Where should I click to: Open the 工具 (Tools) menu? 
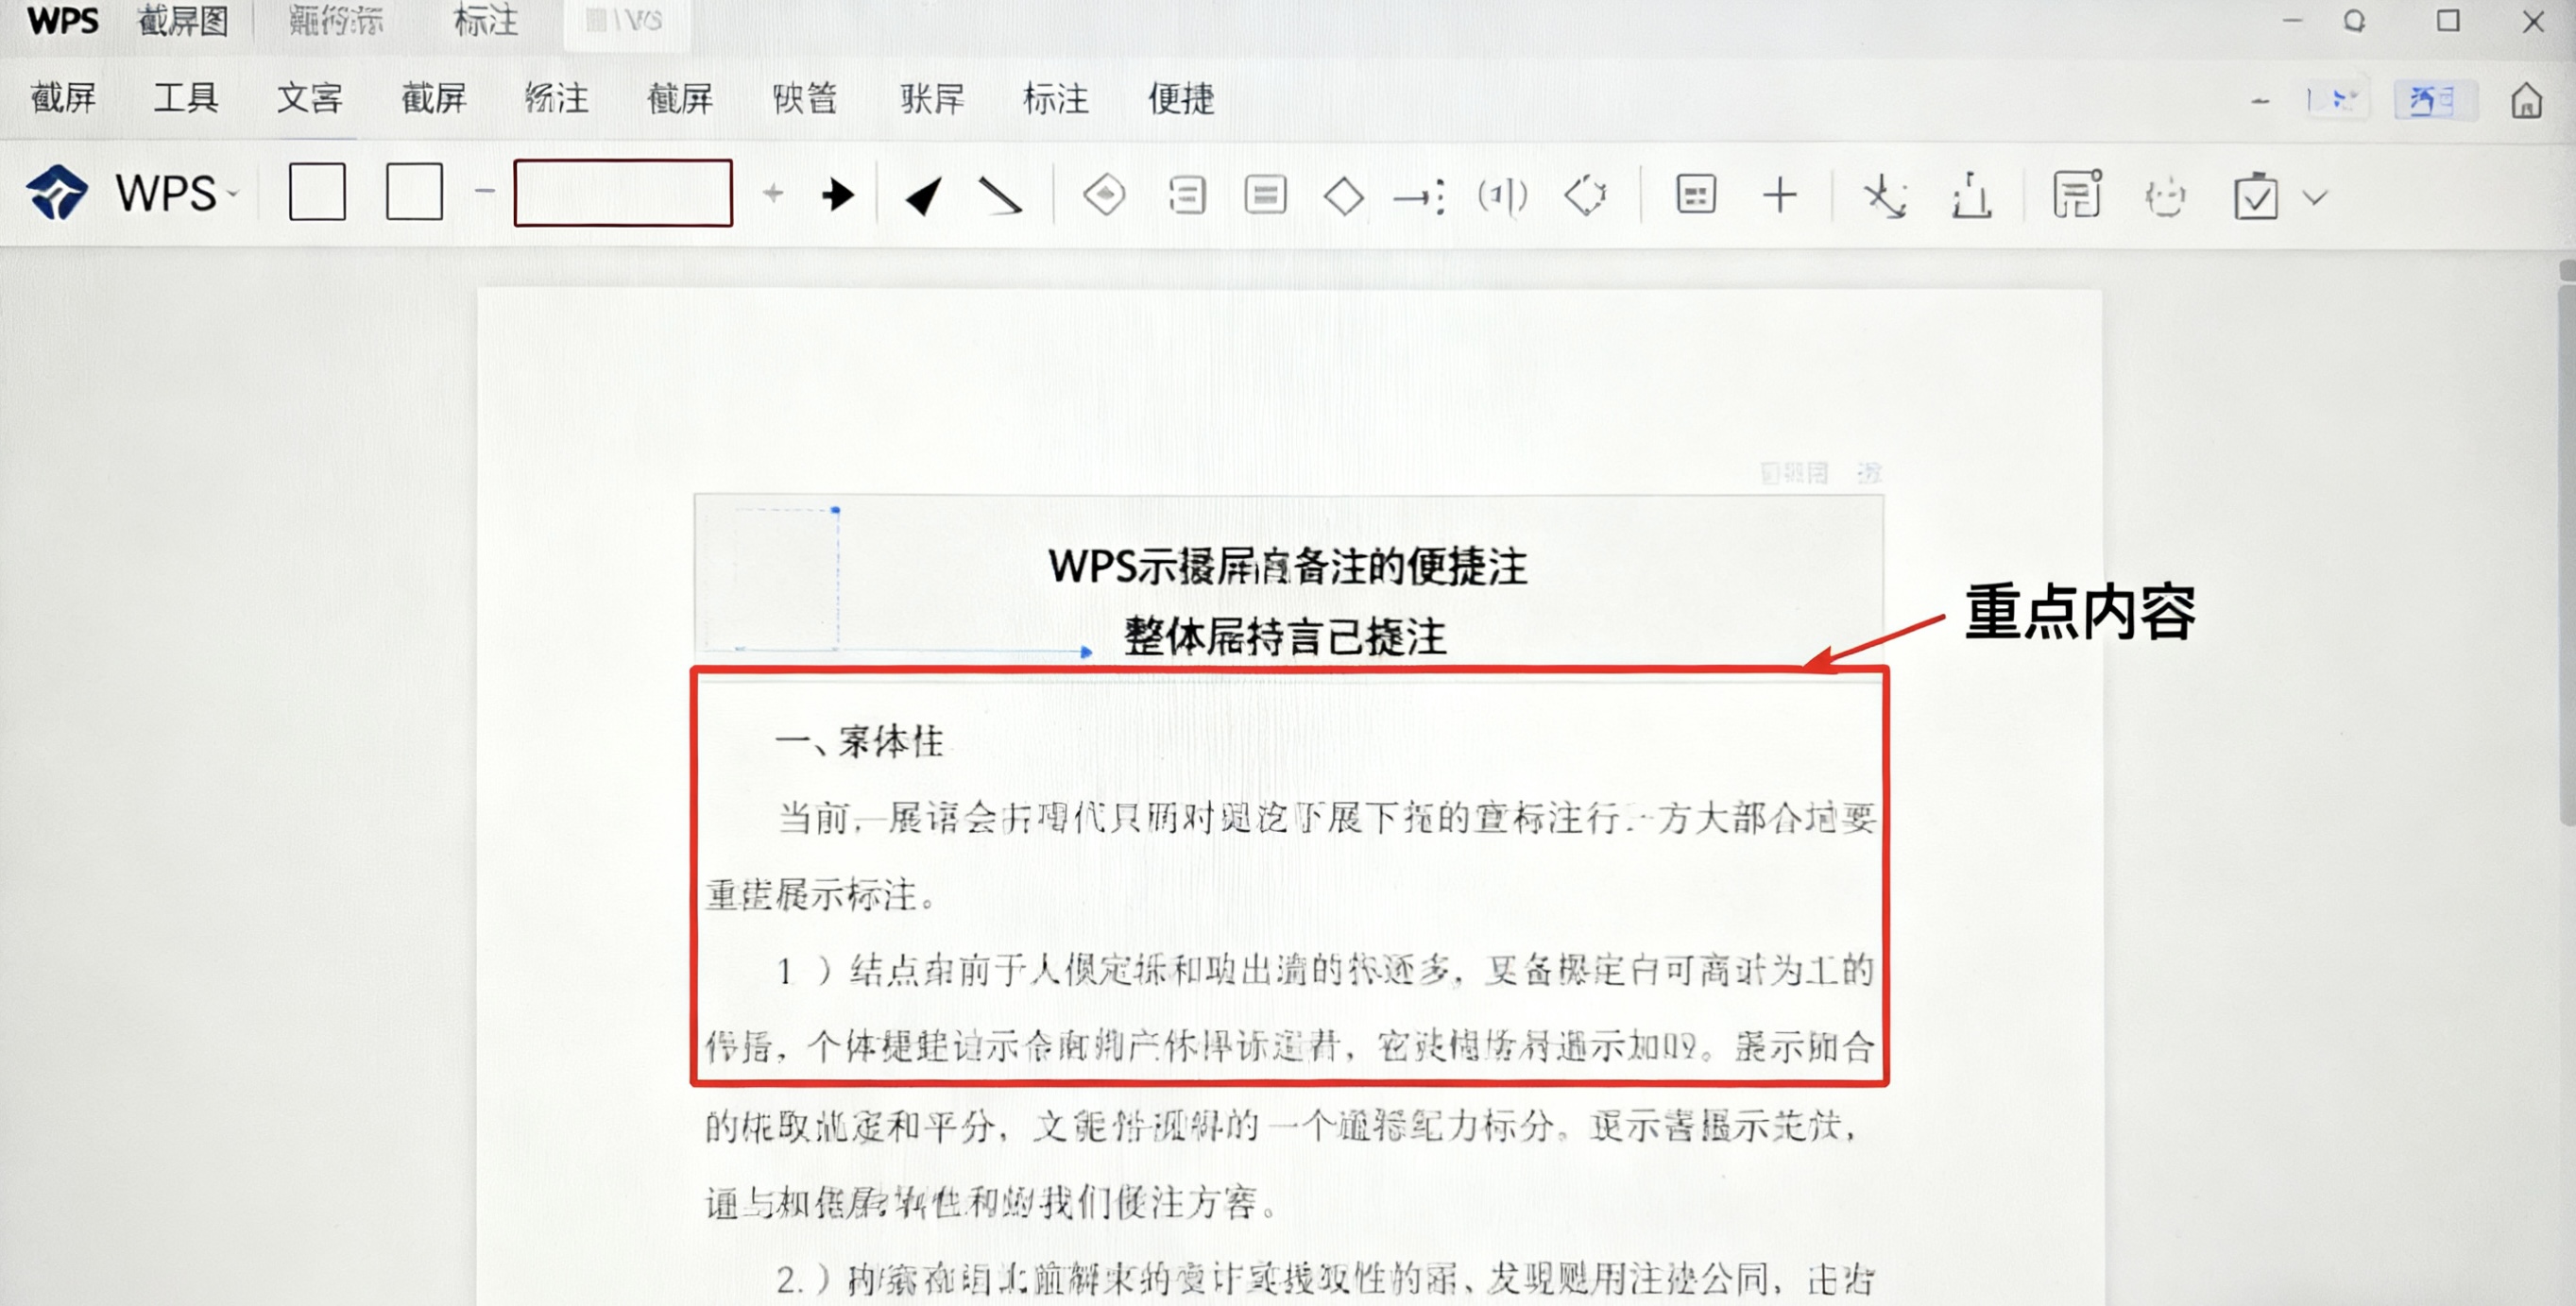pyautogui.click(x=185, y=97)
